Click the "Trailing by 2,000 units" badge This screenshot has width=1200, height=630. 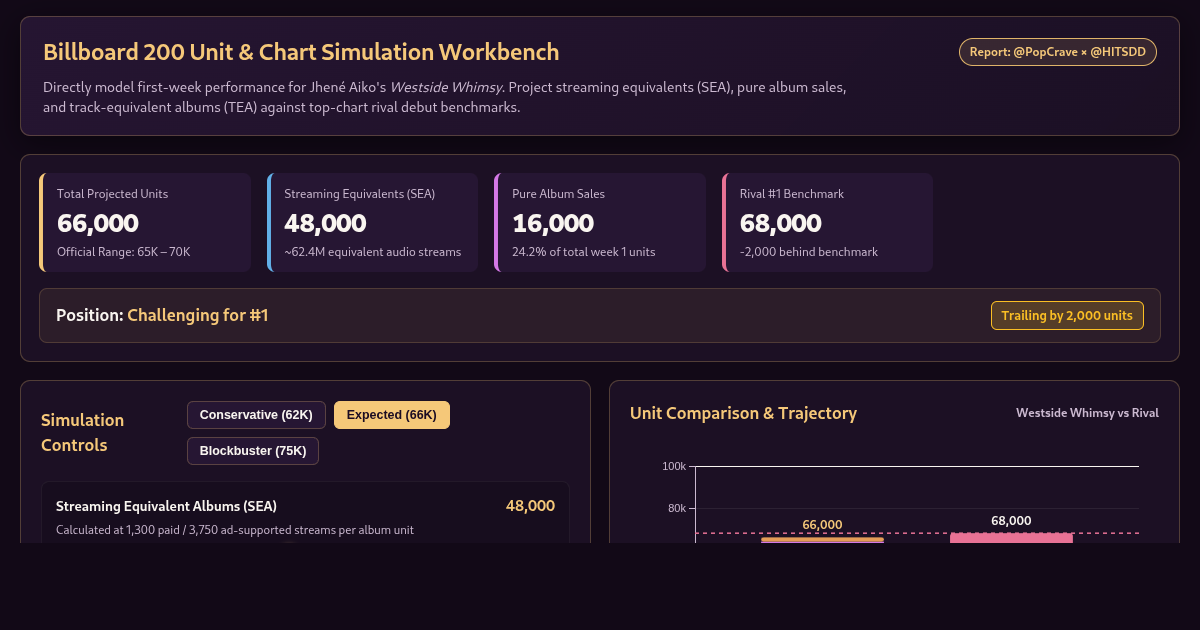coord(1067,315)
